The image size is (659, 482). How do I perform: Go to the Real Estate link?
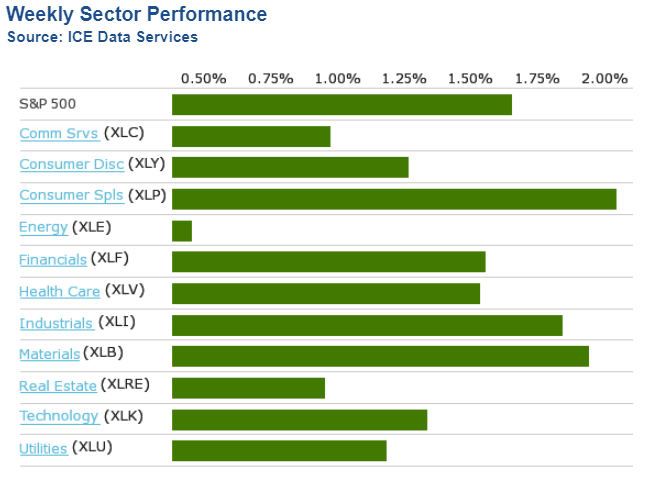58,386
